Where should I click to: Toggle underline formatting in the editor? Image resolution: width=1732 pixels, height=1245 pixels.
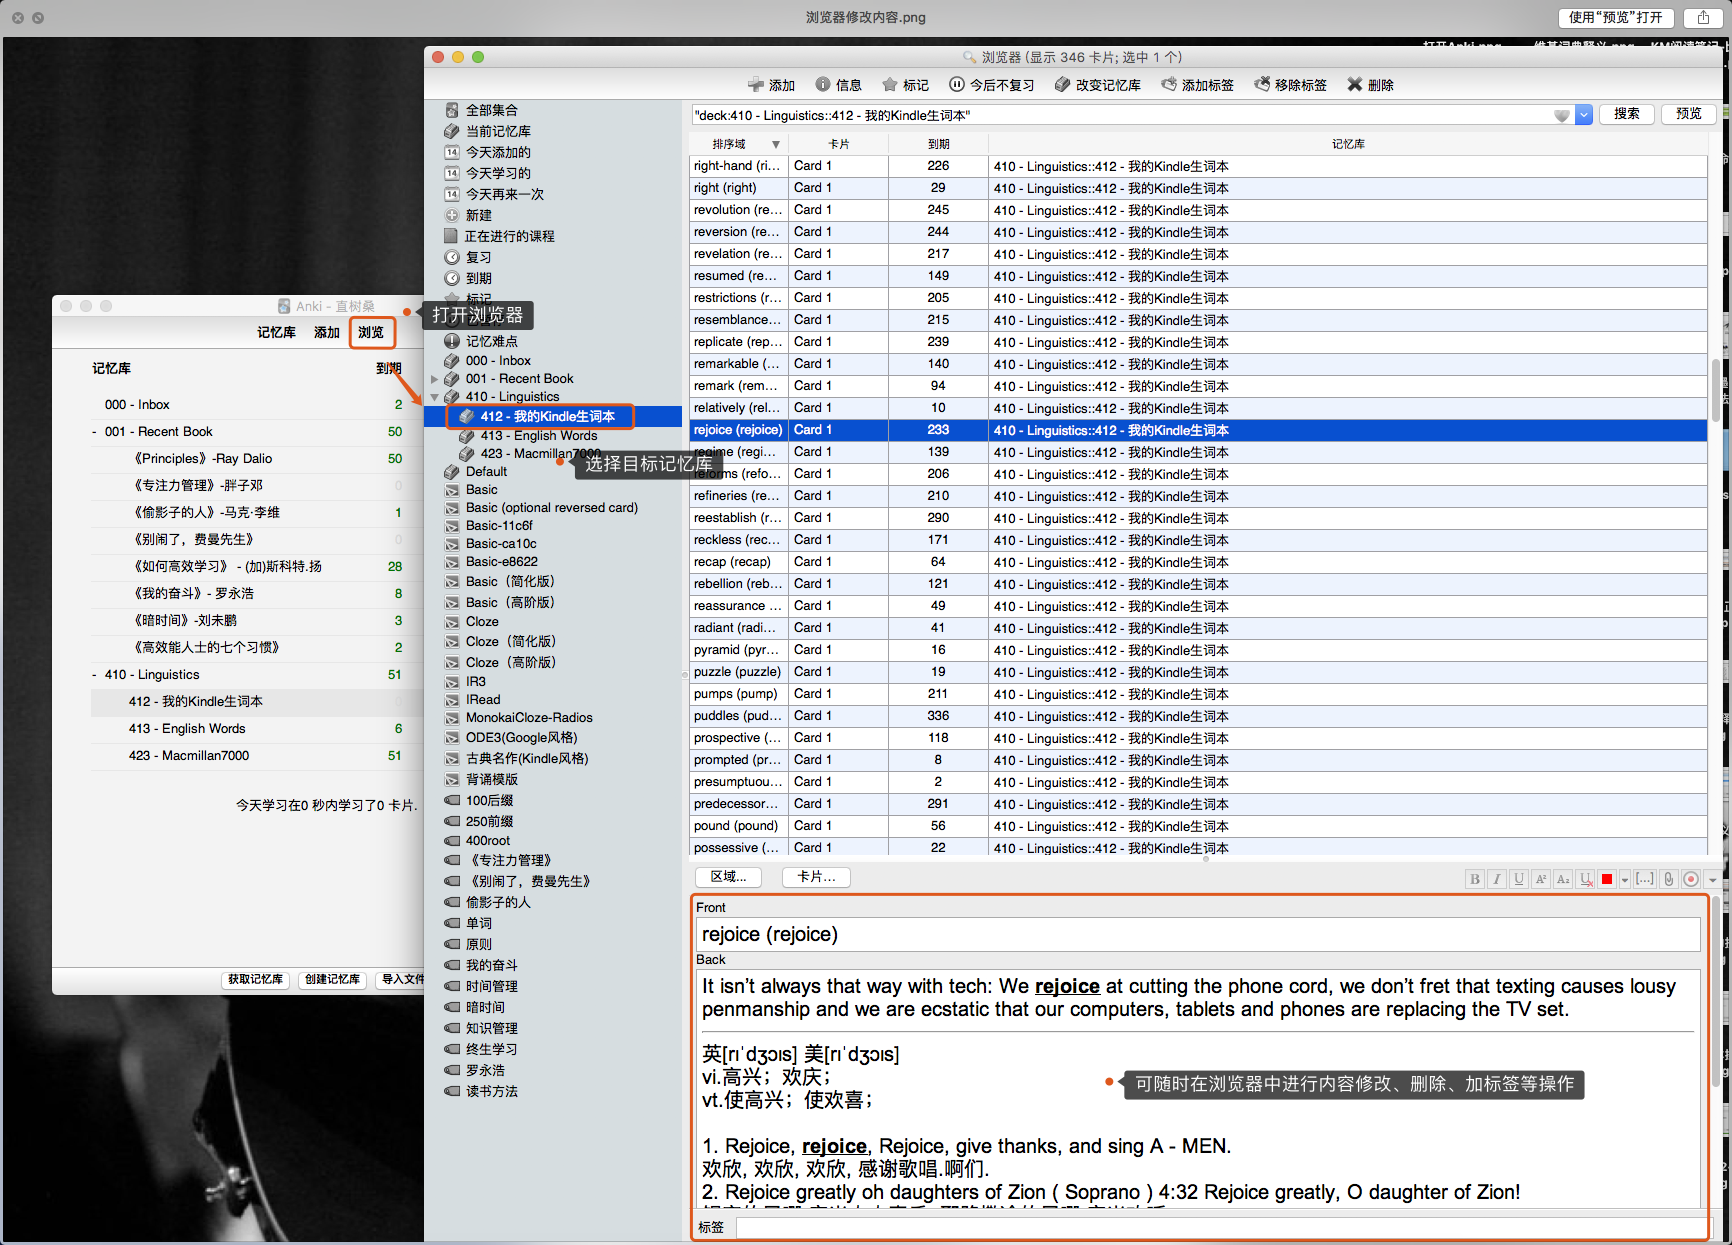click(1519, 879)
